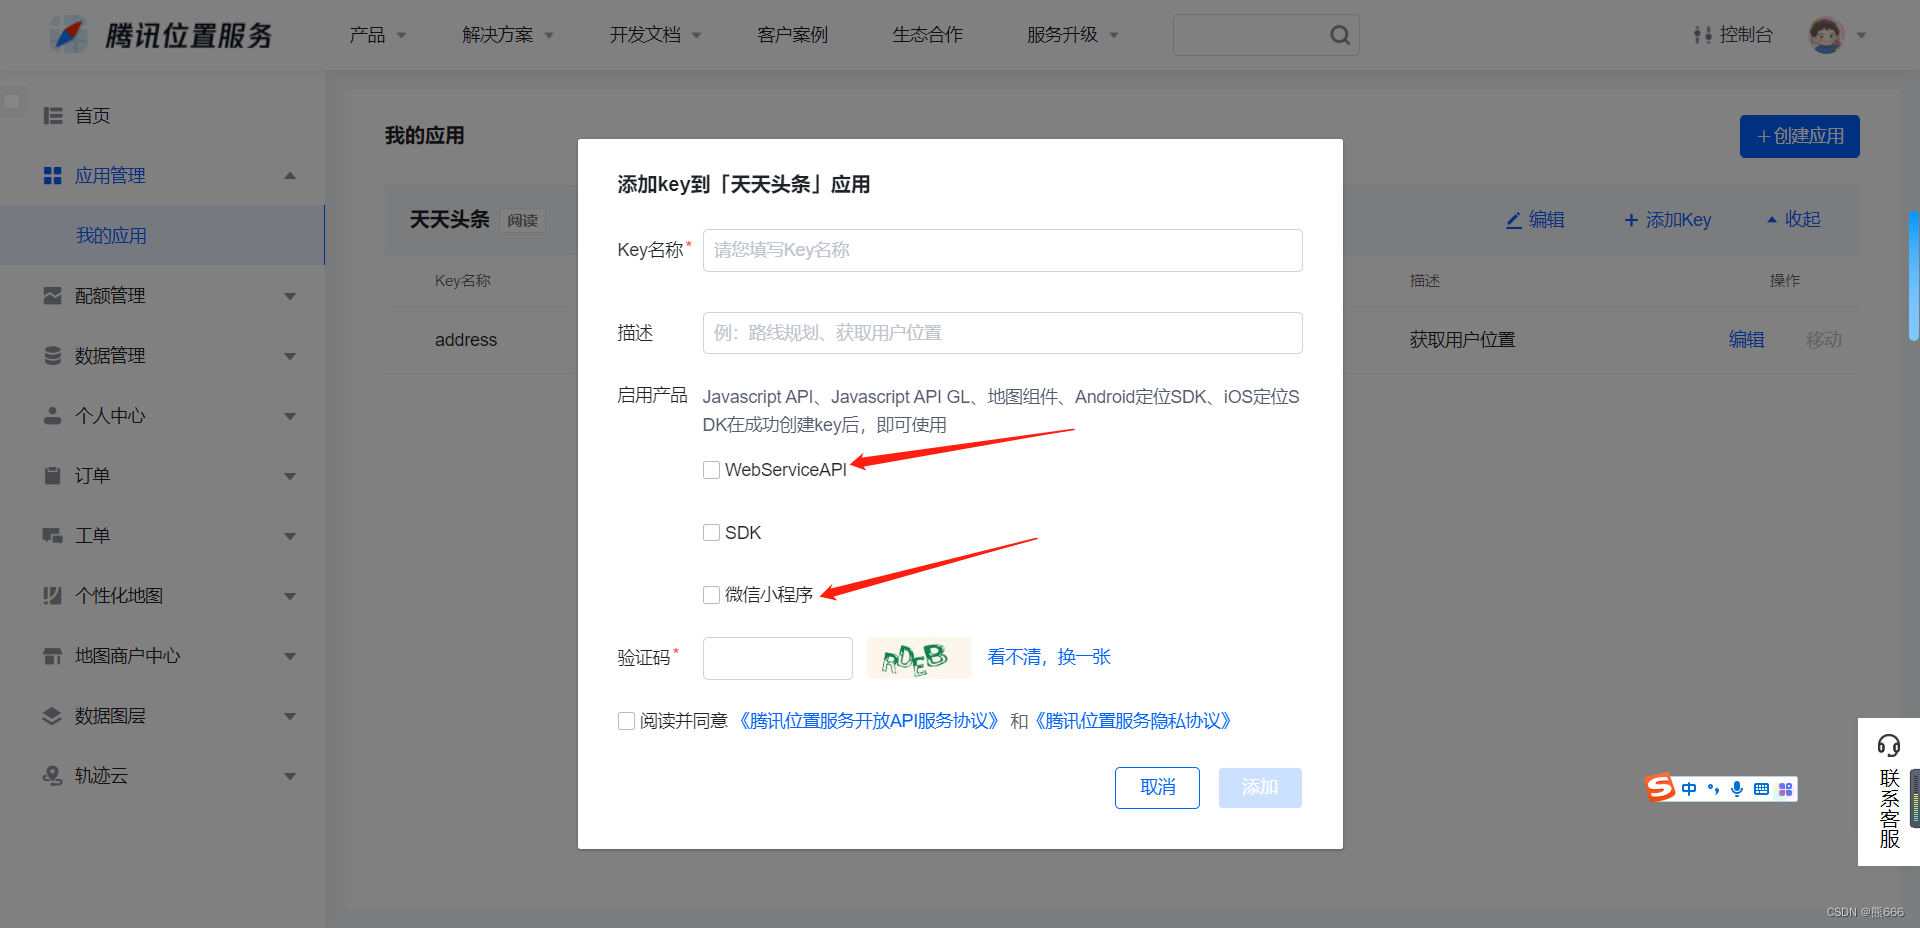Click the headset 联系客服 icon
Image resolution: width=1920 pixels, height=928 pixels.
tap(1889, 745)
